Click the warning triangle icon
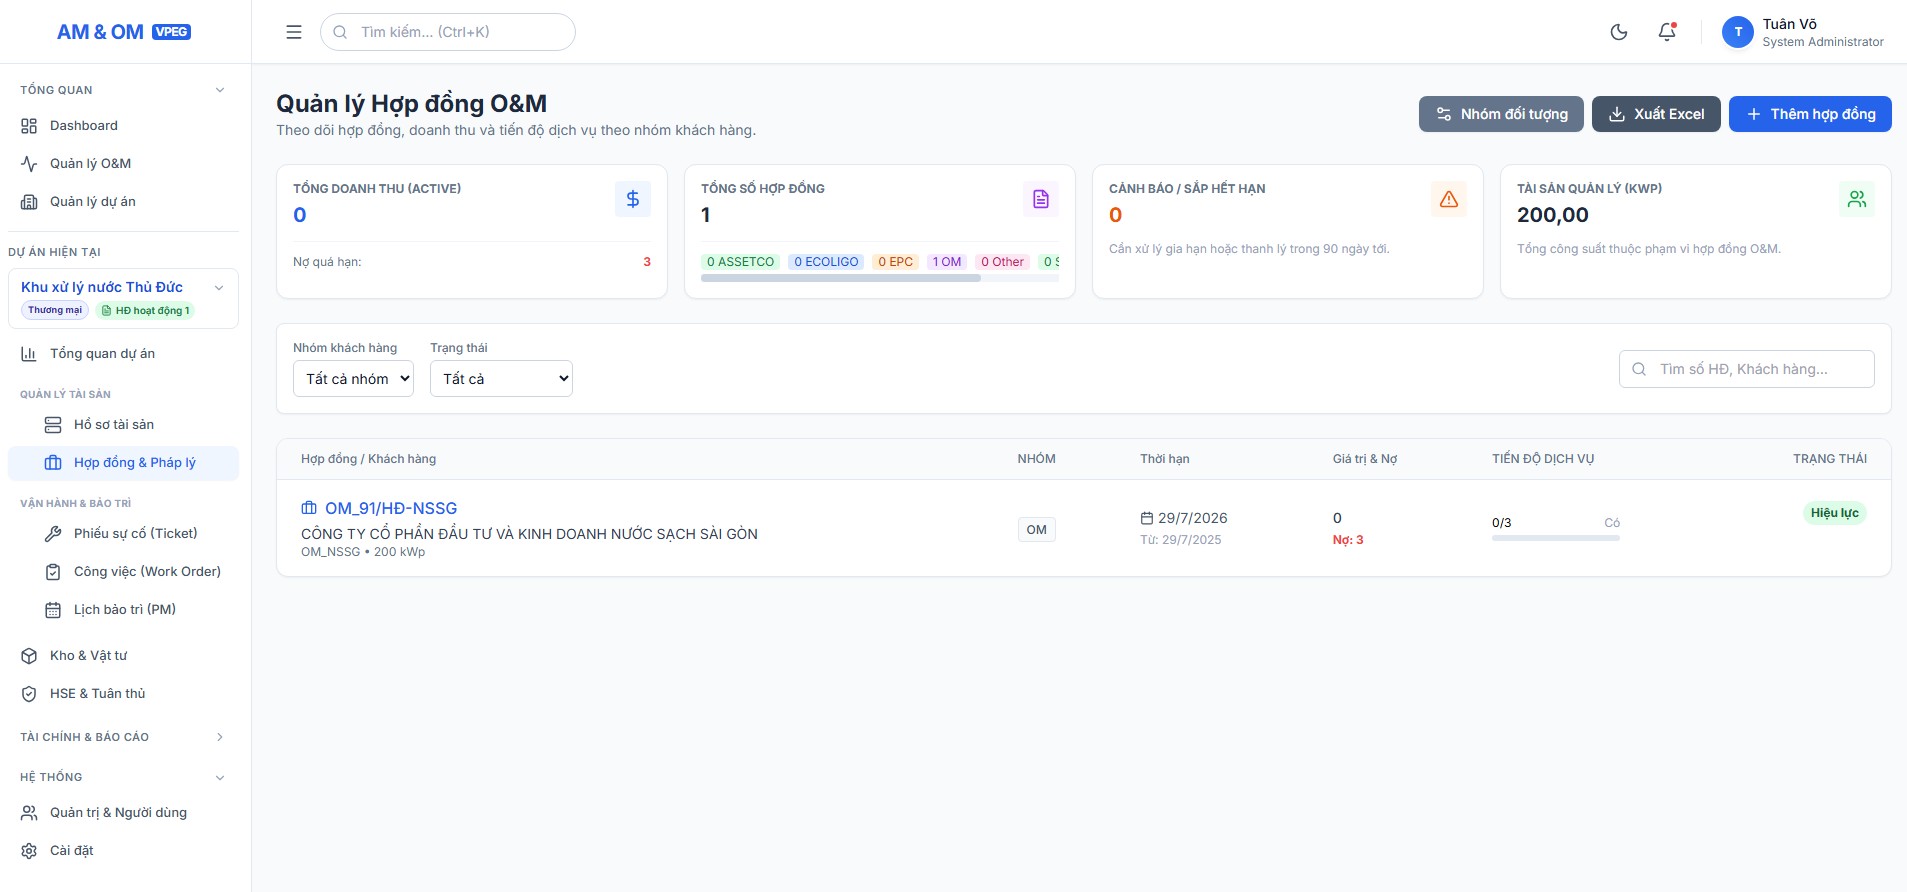Screen dimensions: 1907x892 [x=1449, y=199]
